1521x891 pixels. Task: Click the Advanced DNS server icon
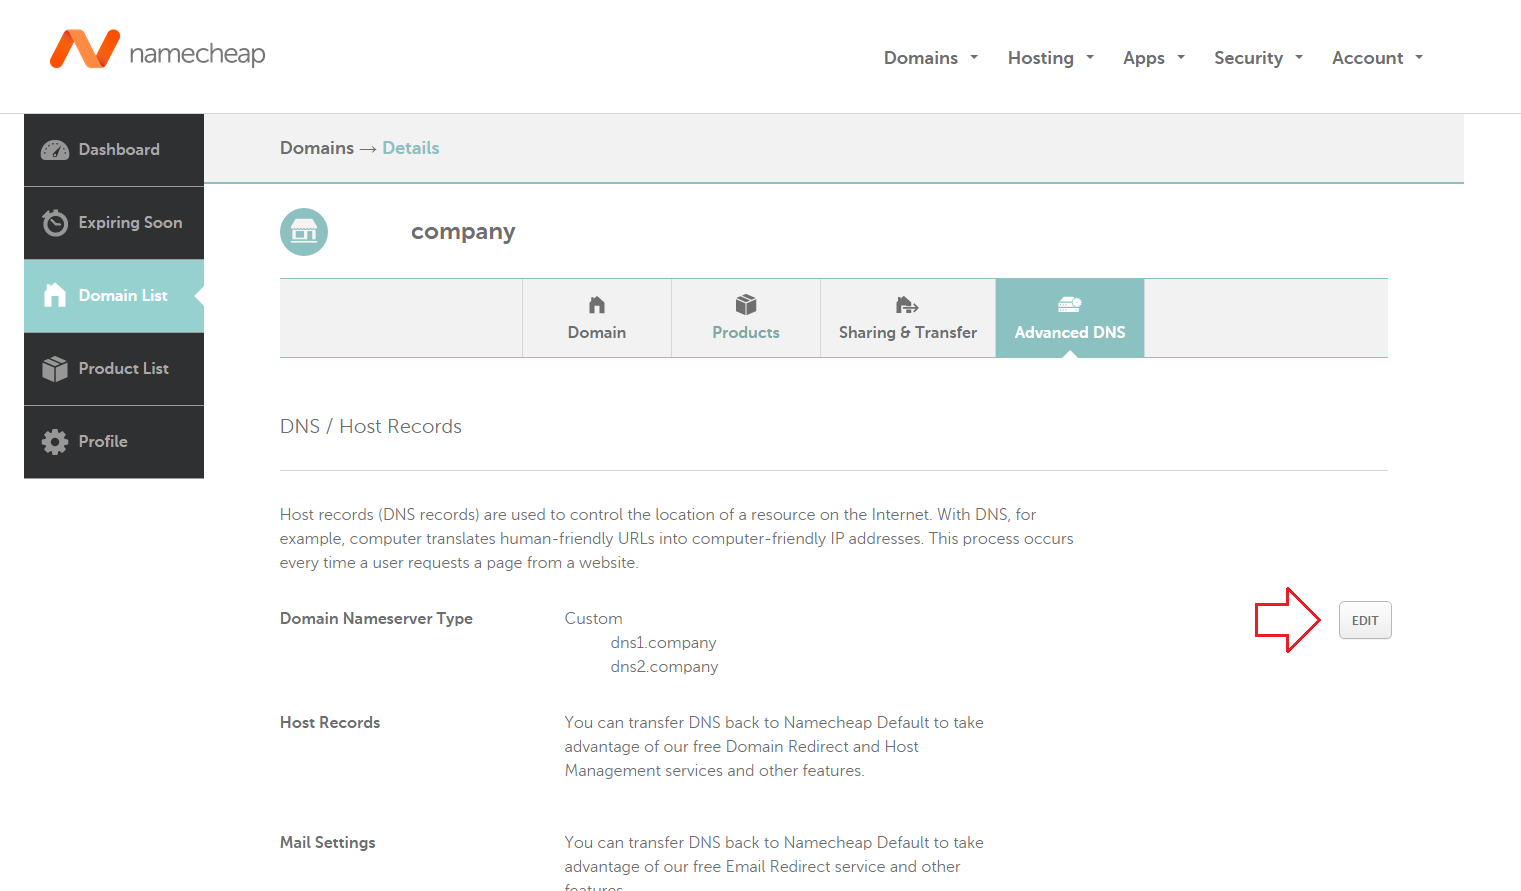coord(1070,305)
